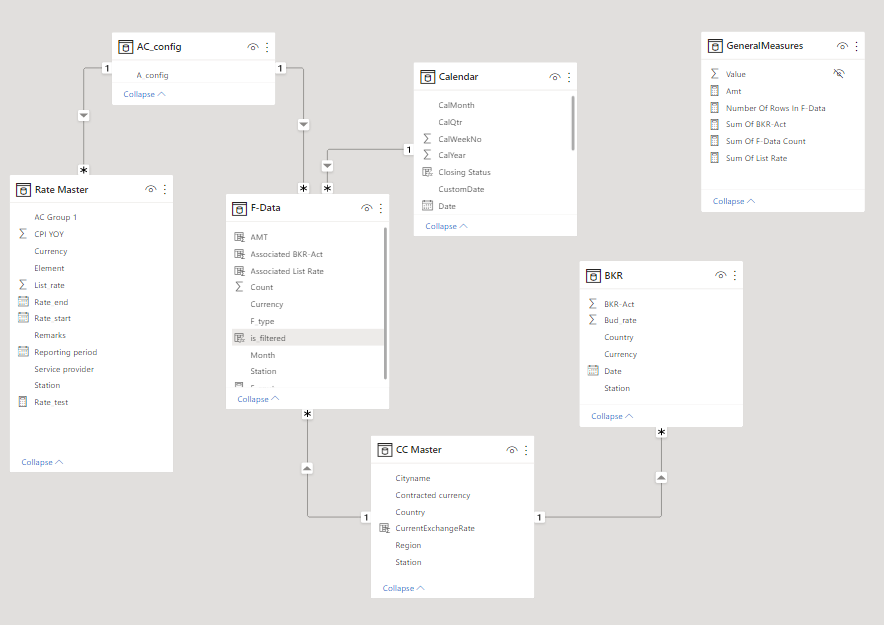Collapse the Calendar table card
Viewport: 884px width, 625px height.
tap(446, 226)
